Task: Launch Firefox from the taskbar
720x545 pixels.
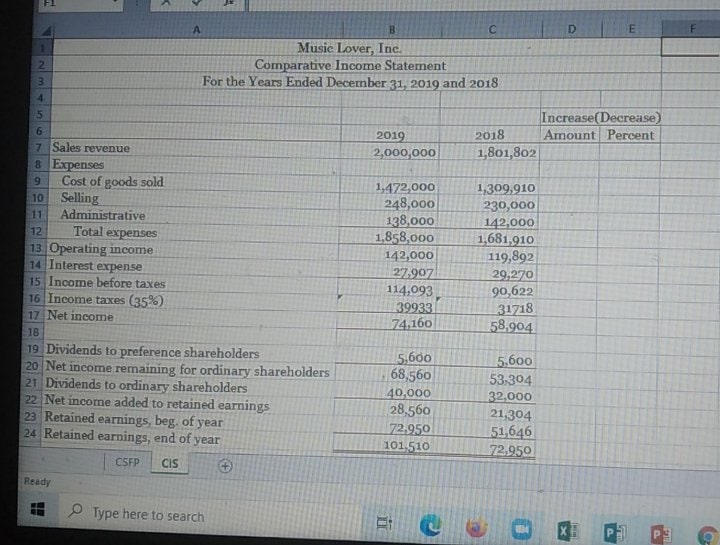Action: [x=476, y=527]
